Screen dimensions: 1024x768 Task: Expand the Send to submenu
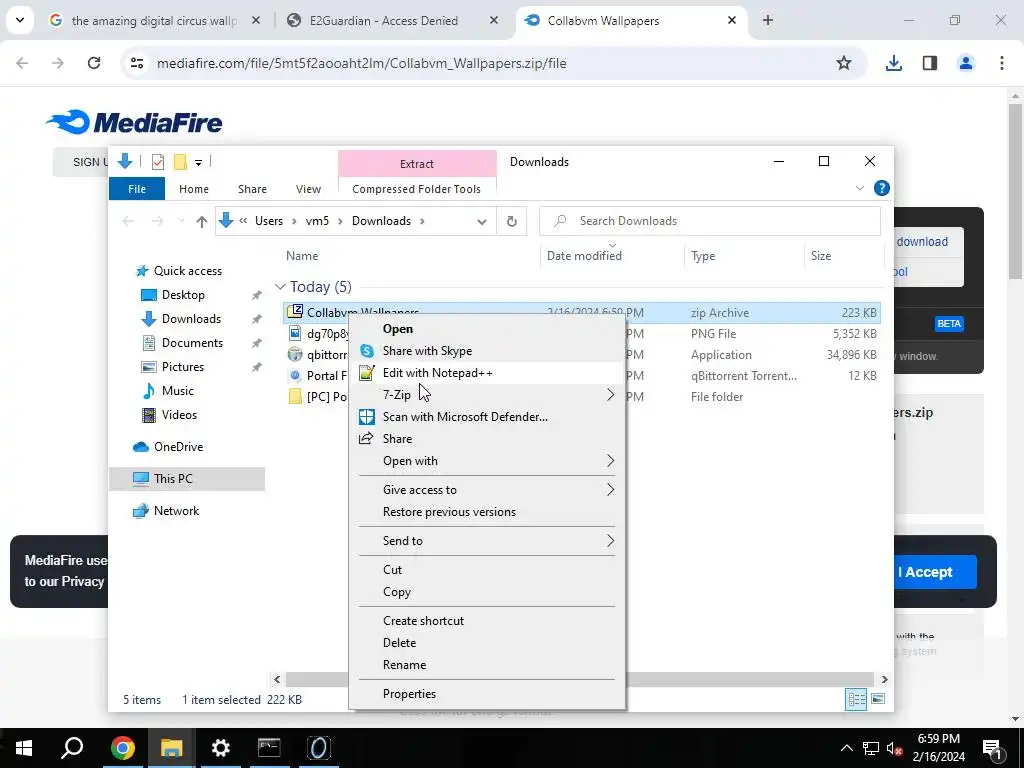click(x=487, y=541)
